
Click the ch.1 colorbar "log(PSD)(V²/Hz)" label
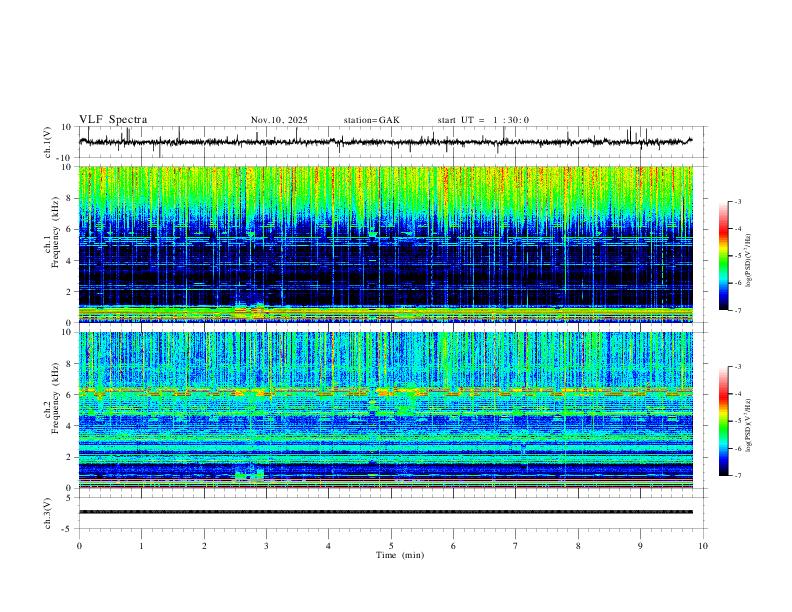coord(749,261)
